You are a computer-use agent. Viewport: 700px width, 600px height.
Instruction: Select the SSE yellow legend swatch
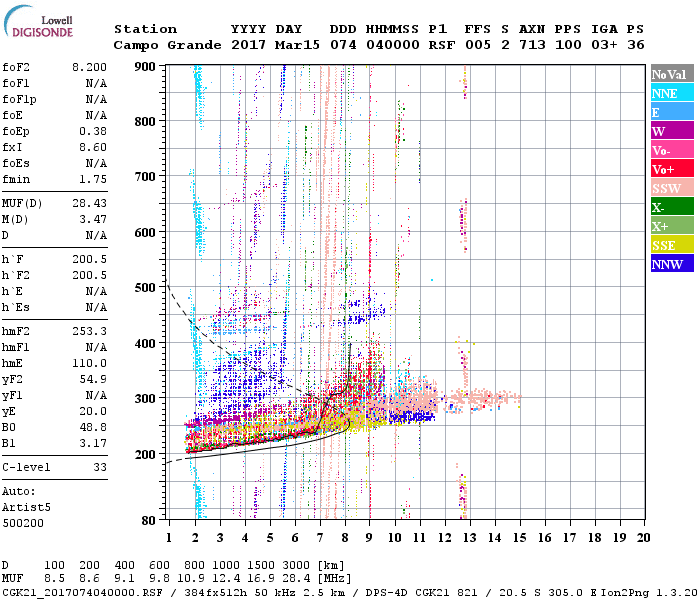click(669, 246)
